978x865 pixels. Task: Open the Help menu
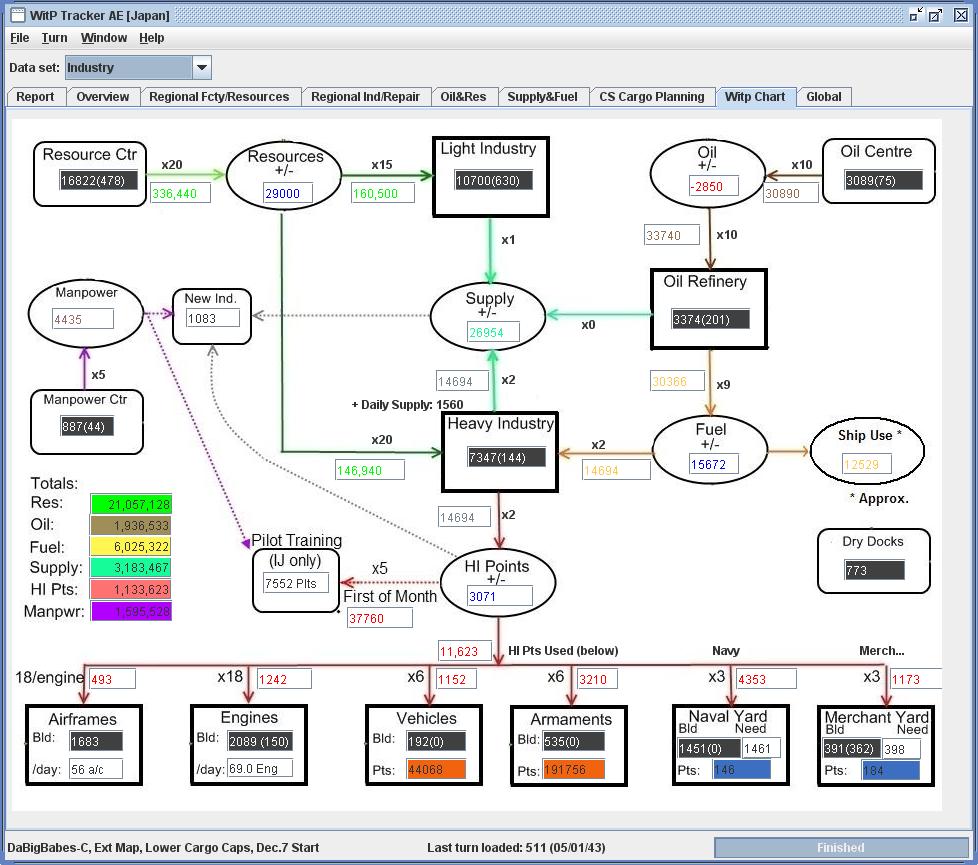tap(152, 38)
